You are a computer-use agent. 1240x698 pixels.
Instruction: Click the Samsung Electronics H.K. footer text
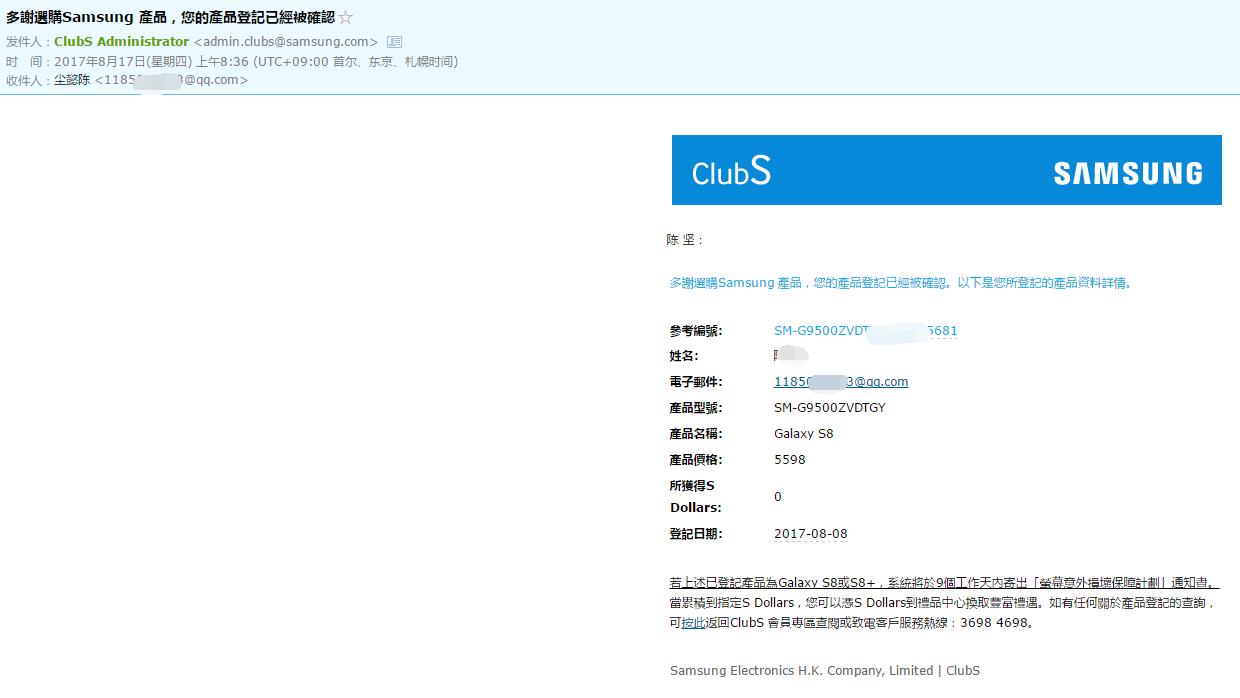(x=824, y=671)
